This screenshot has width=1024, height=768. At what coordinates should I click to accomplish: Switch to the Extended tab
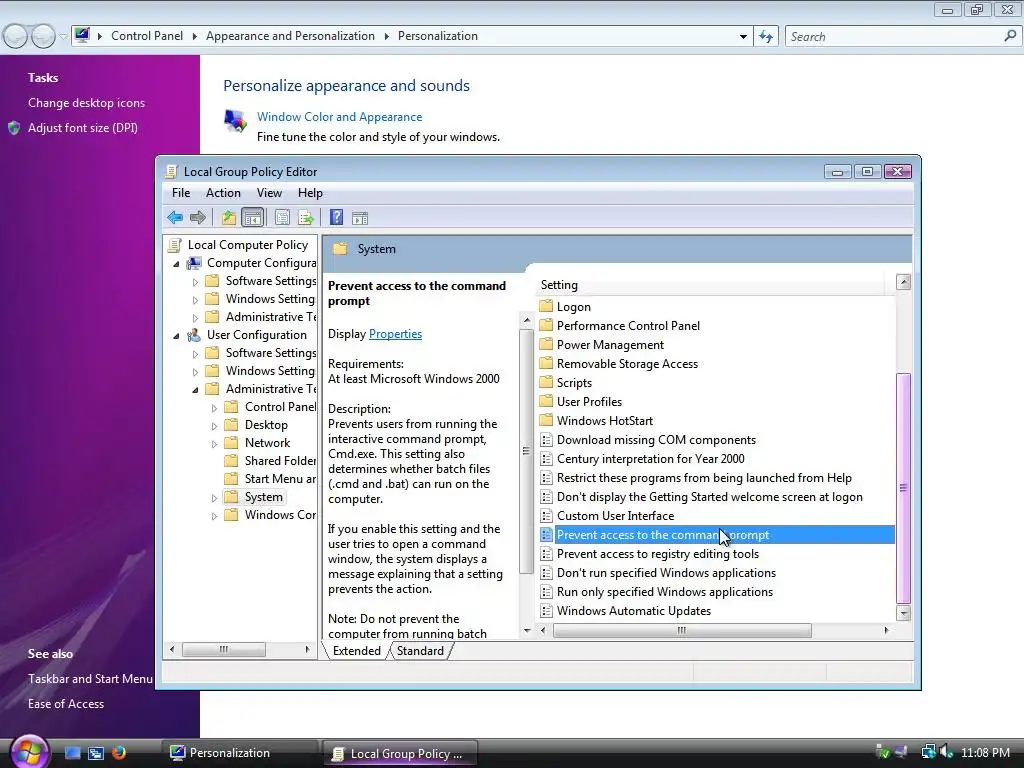[x=357, y=650]
